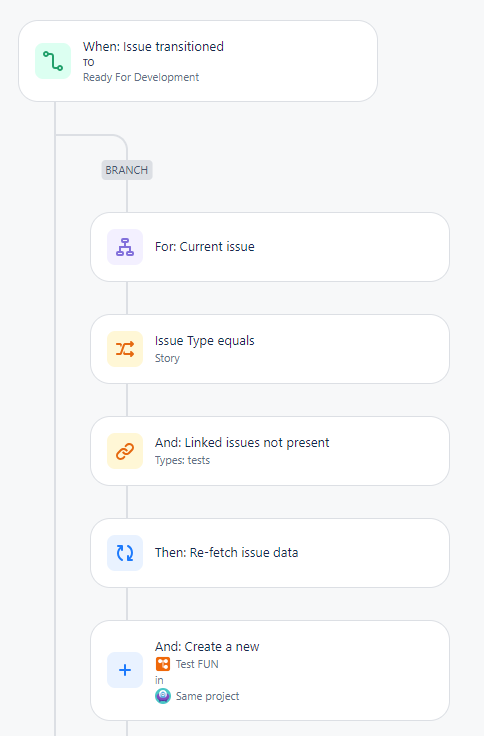Screen dimensions: 484x736
Task: Open the When: Issue transitioned trigger card
Action: 198,61
